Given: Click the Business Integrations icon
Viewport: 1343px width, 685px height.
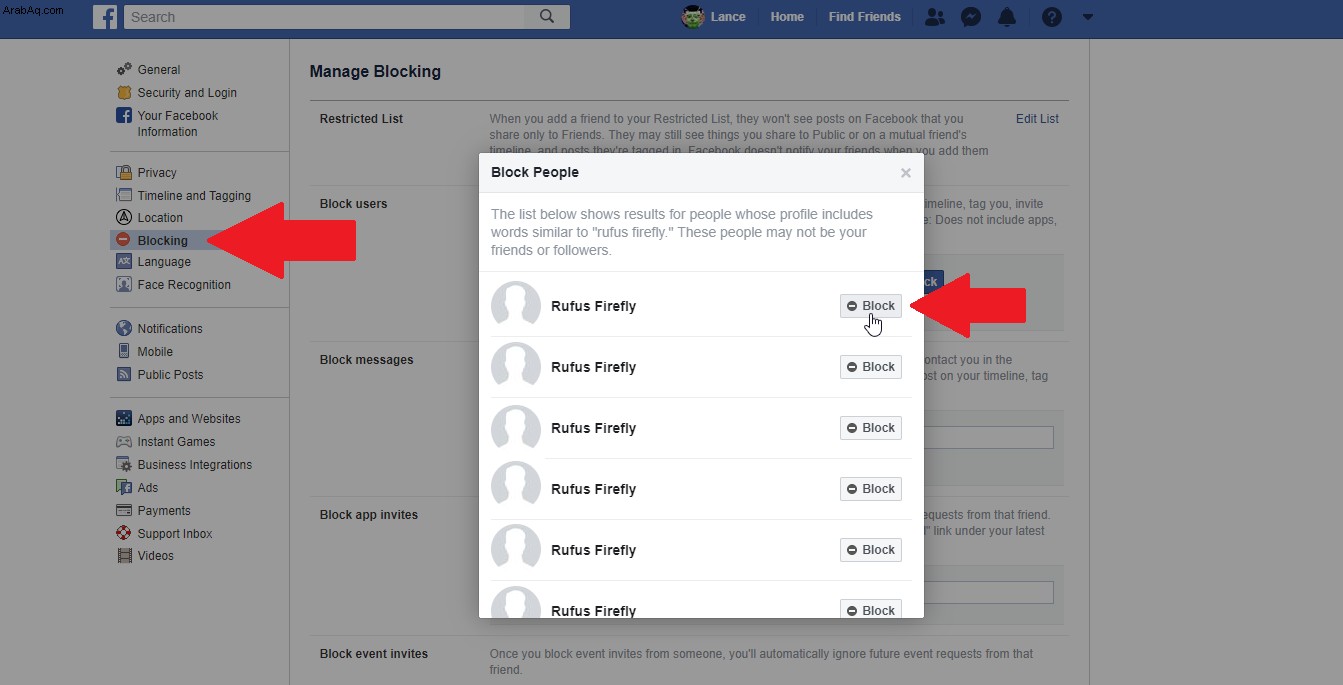Looking at the screenshot, I should [124, 465].
